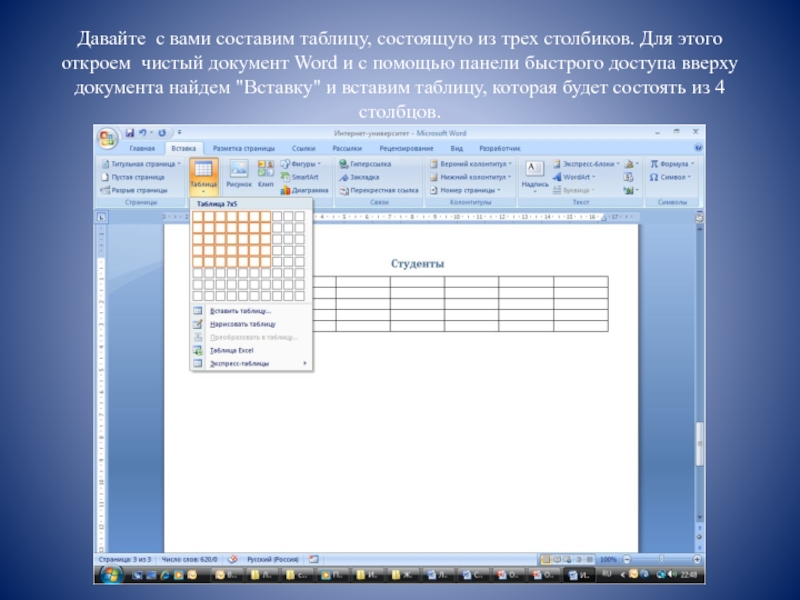Switch to the Web Layout view button

567,560
